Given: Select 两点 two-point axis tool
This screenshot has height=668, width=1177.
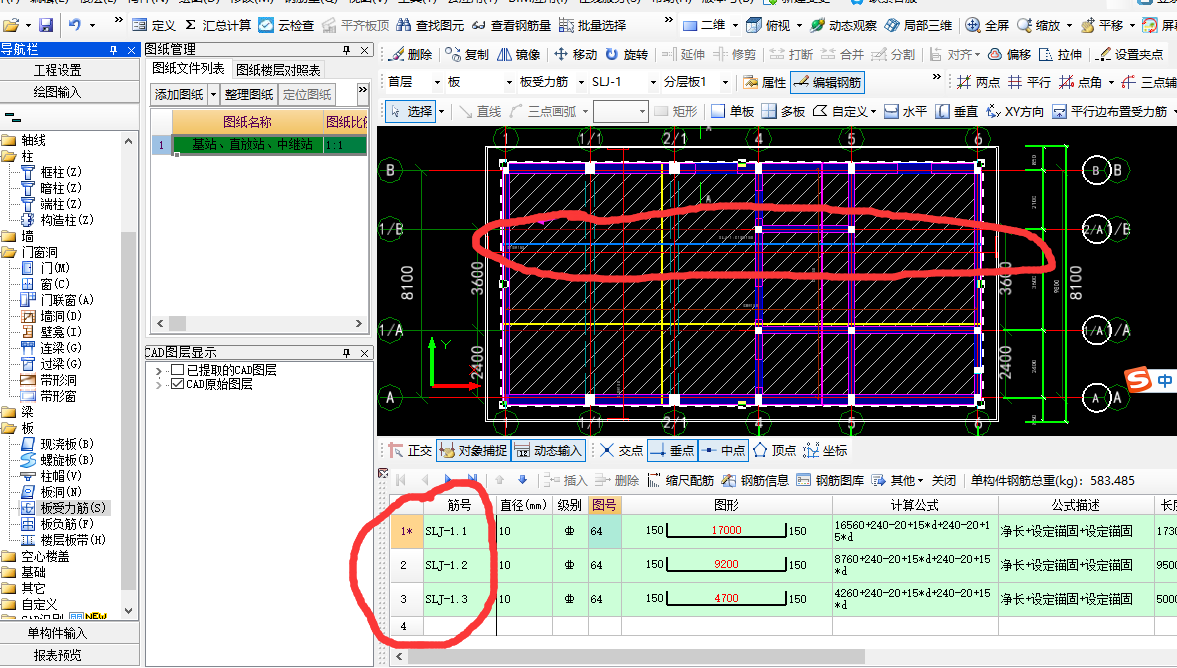Looking at the screenshot, I should [979, 82].
